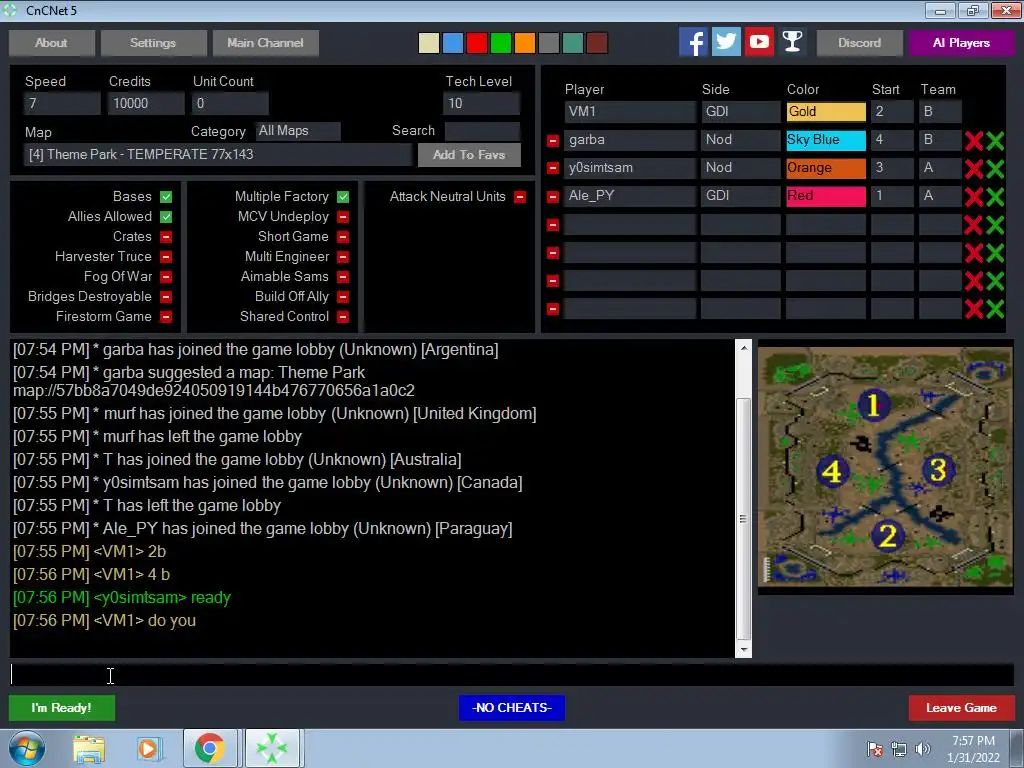Click the -NO CHEATS- button
Viewport: 1024px width, 768px height.
[x=512, y=708]
